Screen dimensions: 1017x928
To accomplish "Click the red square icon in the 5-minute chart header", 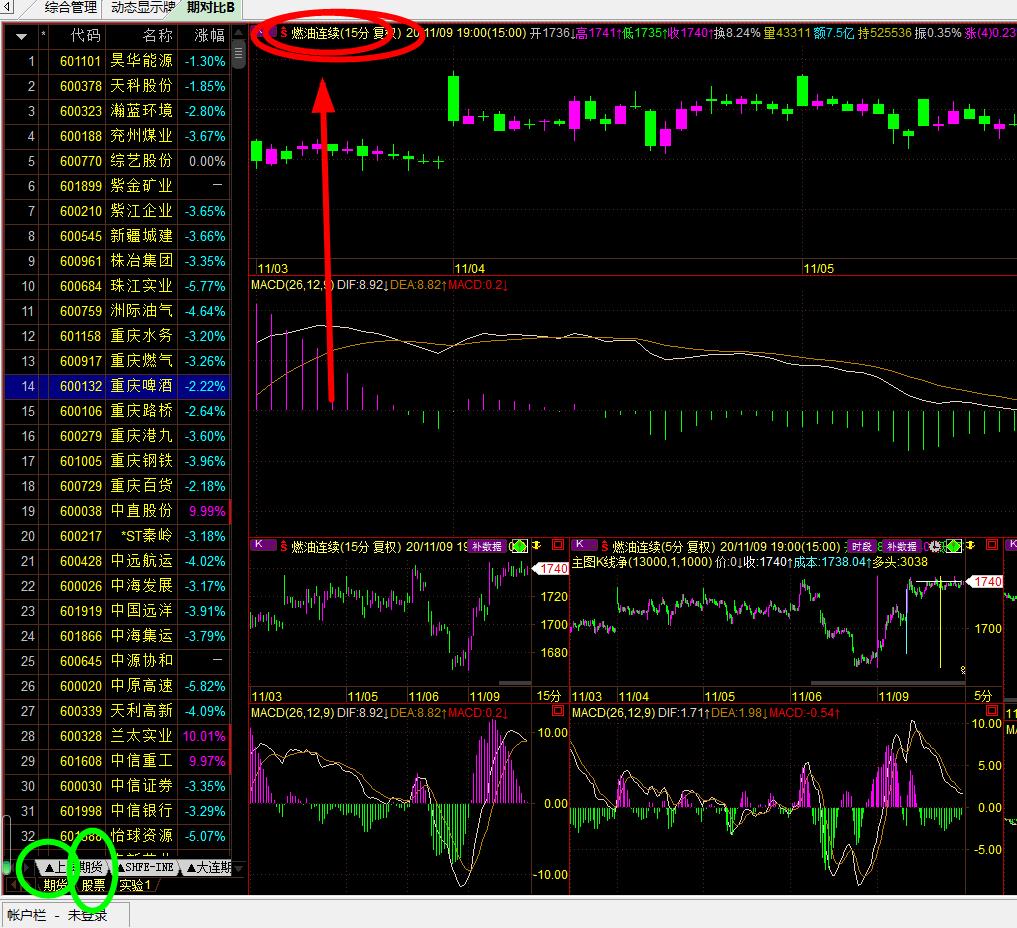I will point(992,546).
